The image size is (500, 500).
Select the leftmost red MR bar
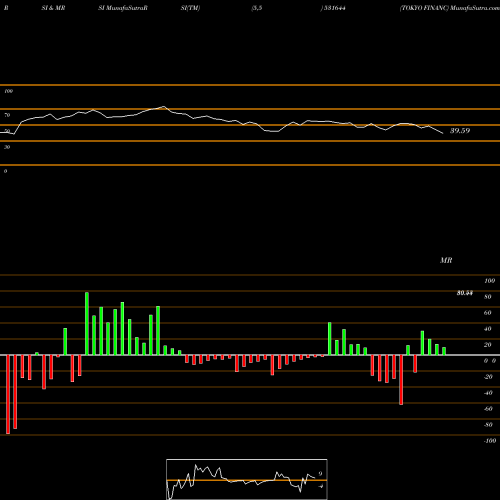[x=8, y=394]
